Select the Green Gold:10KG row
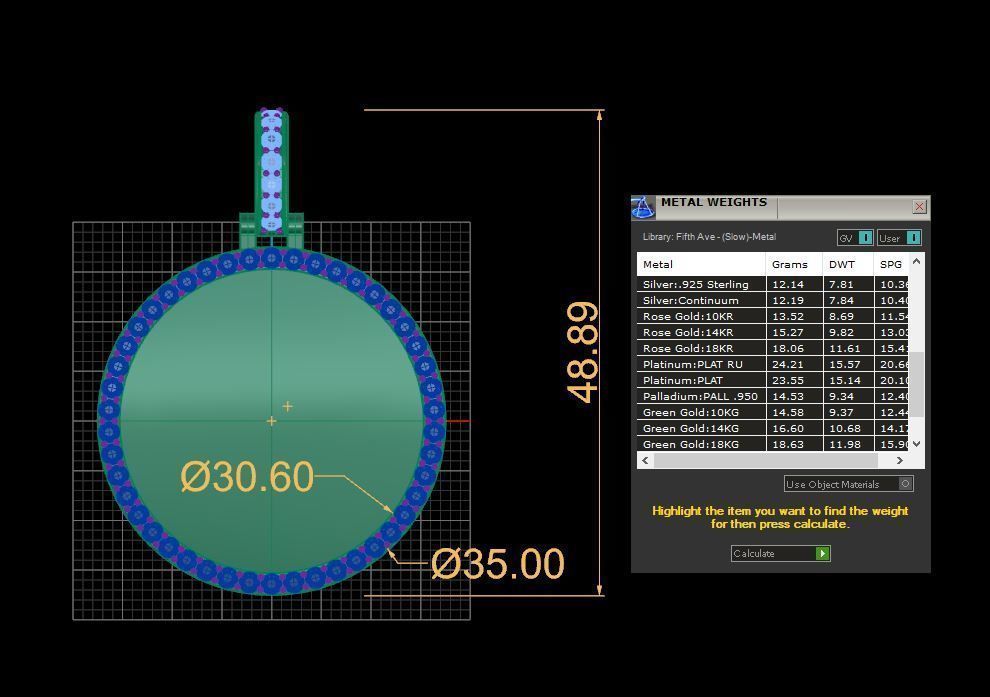Screen dimensions: 990x697 pyautogui.click(x=773, y=412)
